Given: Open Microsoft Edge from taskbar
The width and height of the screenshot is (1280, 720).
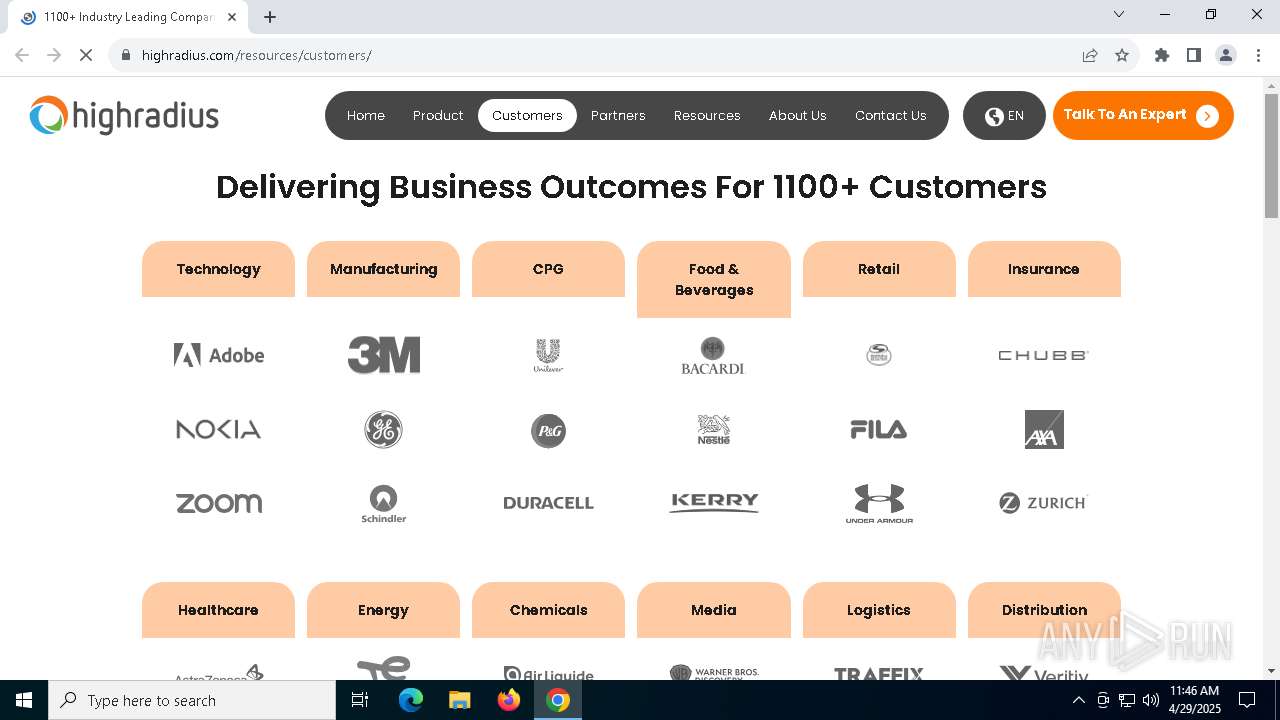Looking at the screenshot, I should [411, 700].
